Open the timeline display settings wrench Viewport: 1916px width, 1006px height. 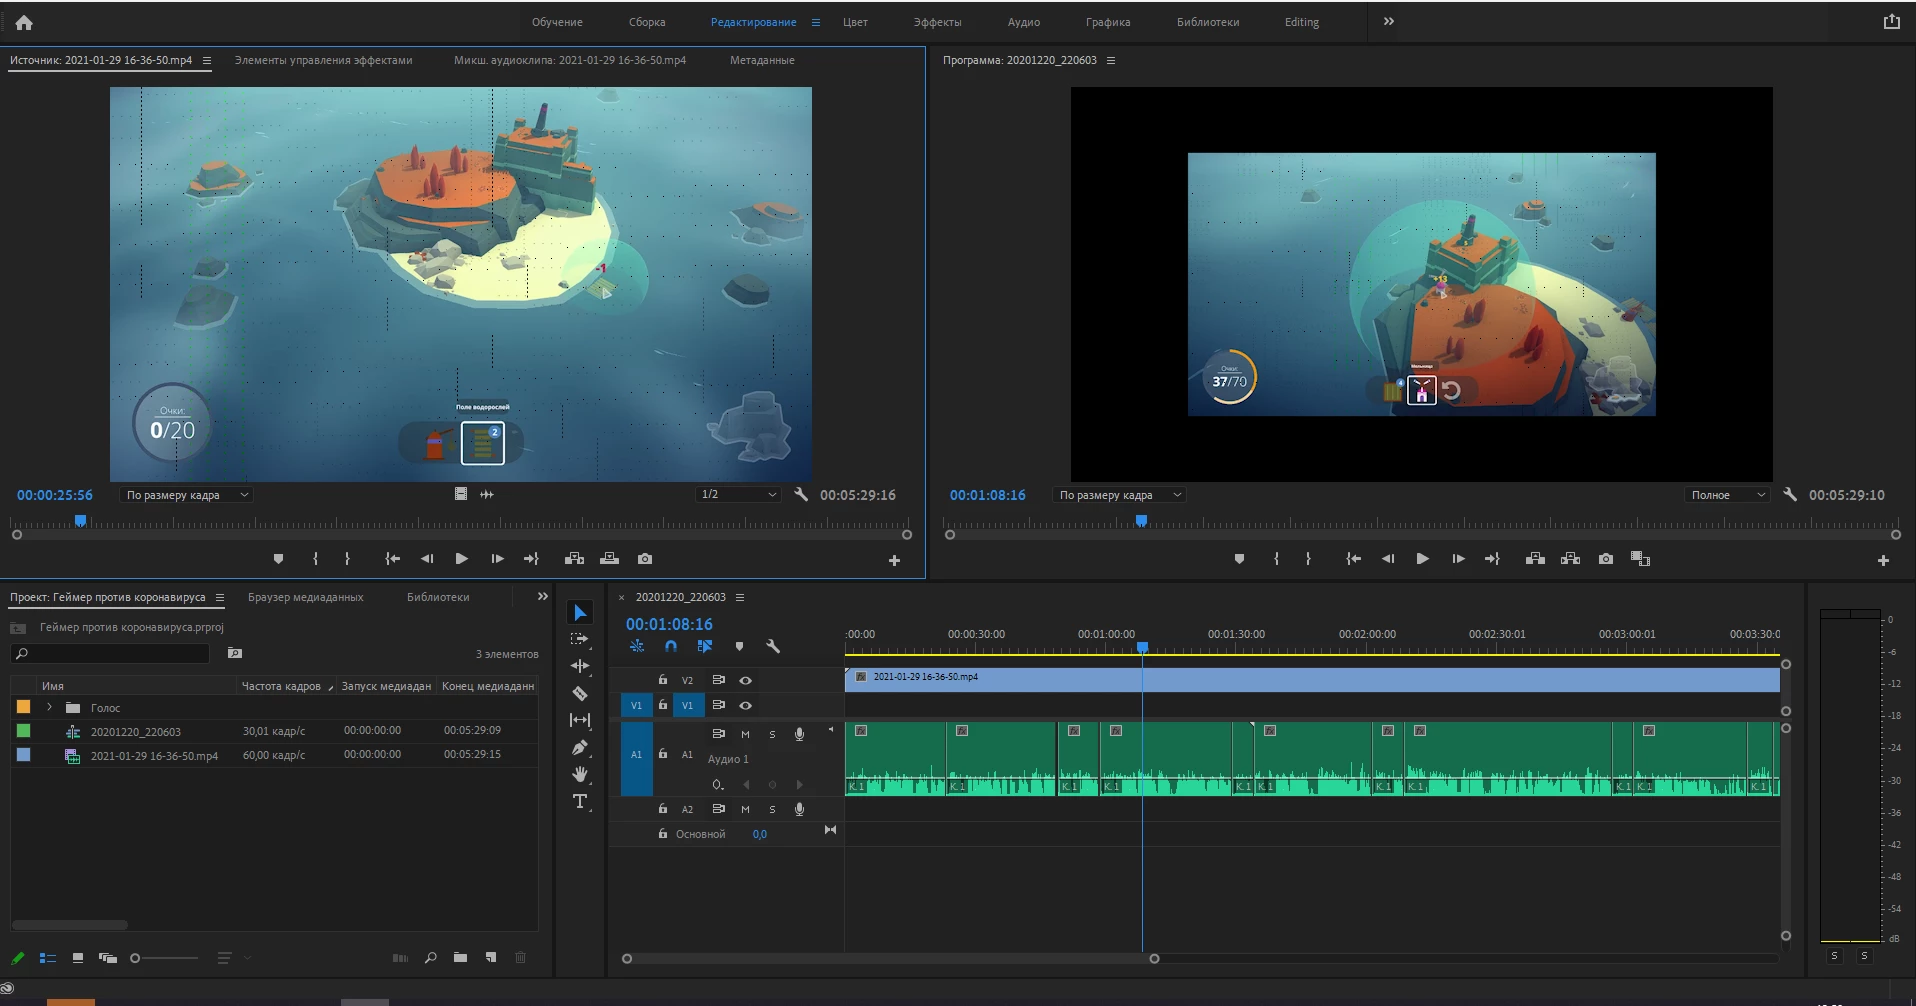tap(773, 647)
